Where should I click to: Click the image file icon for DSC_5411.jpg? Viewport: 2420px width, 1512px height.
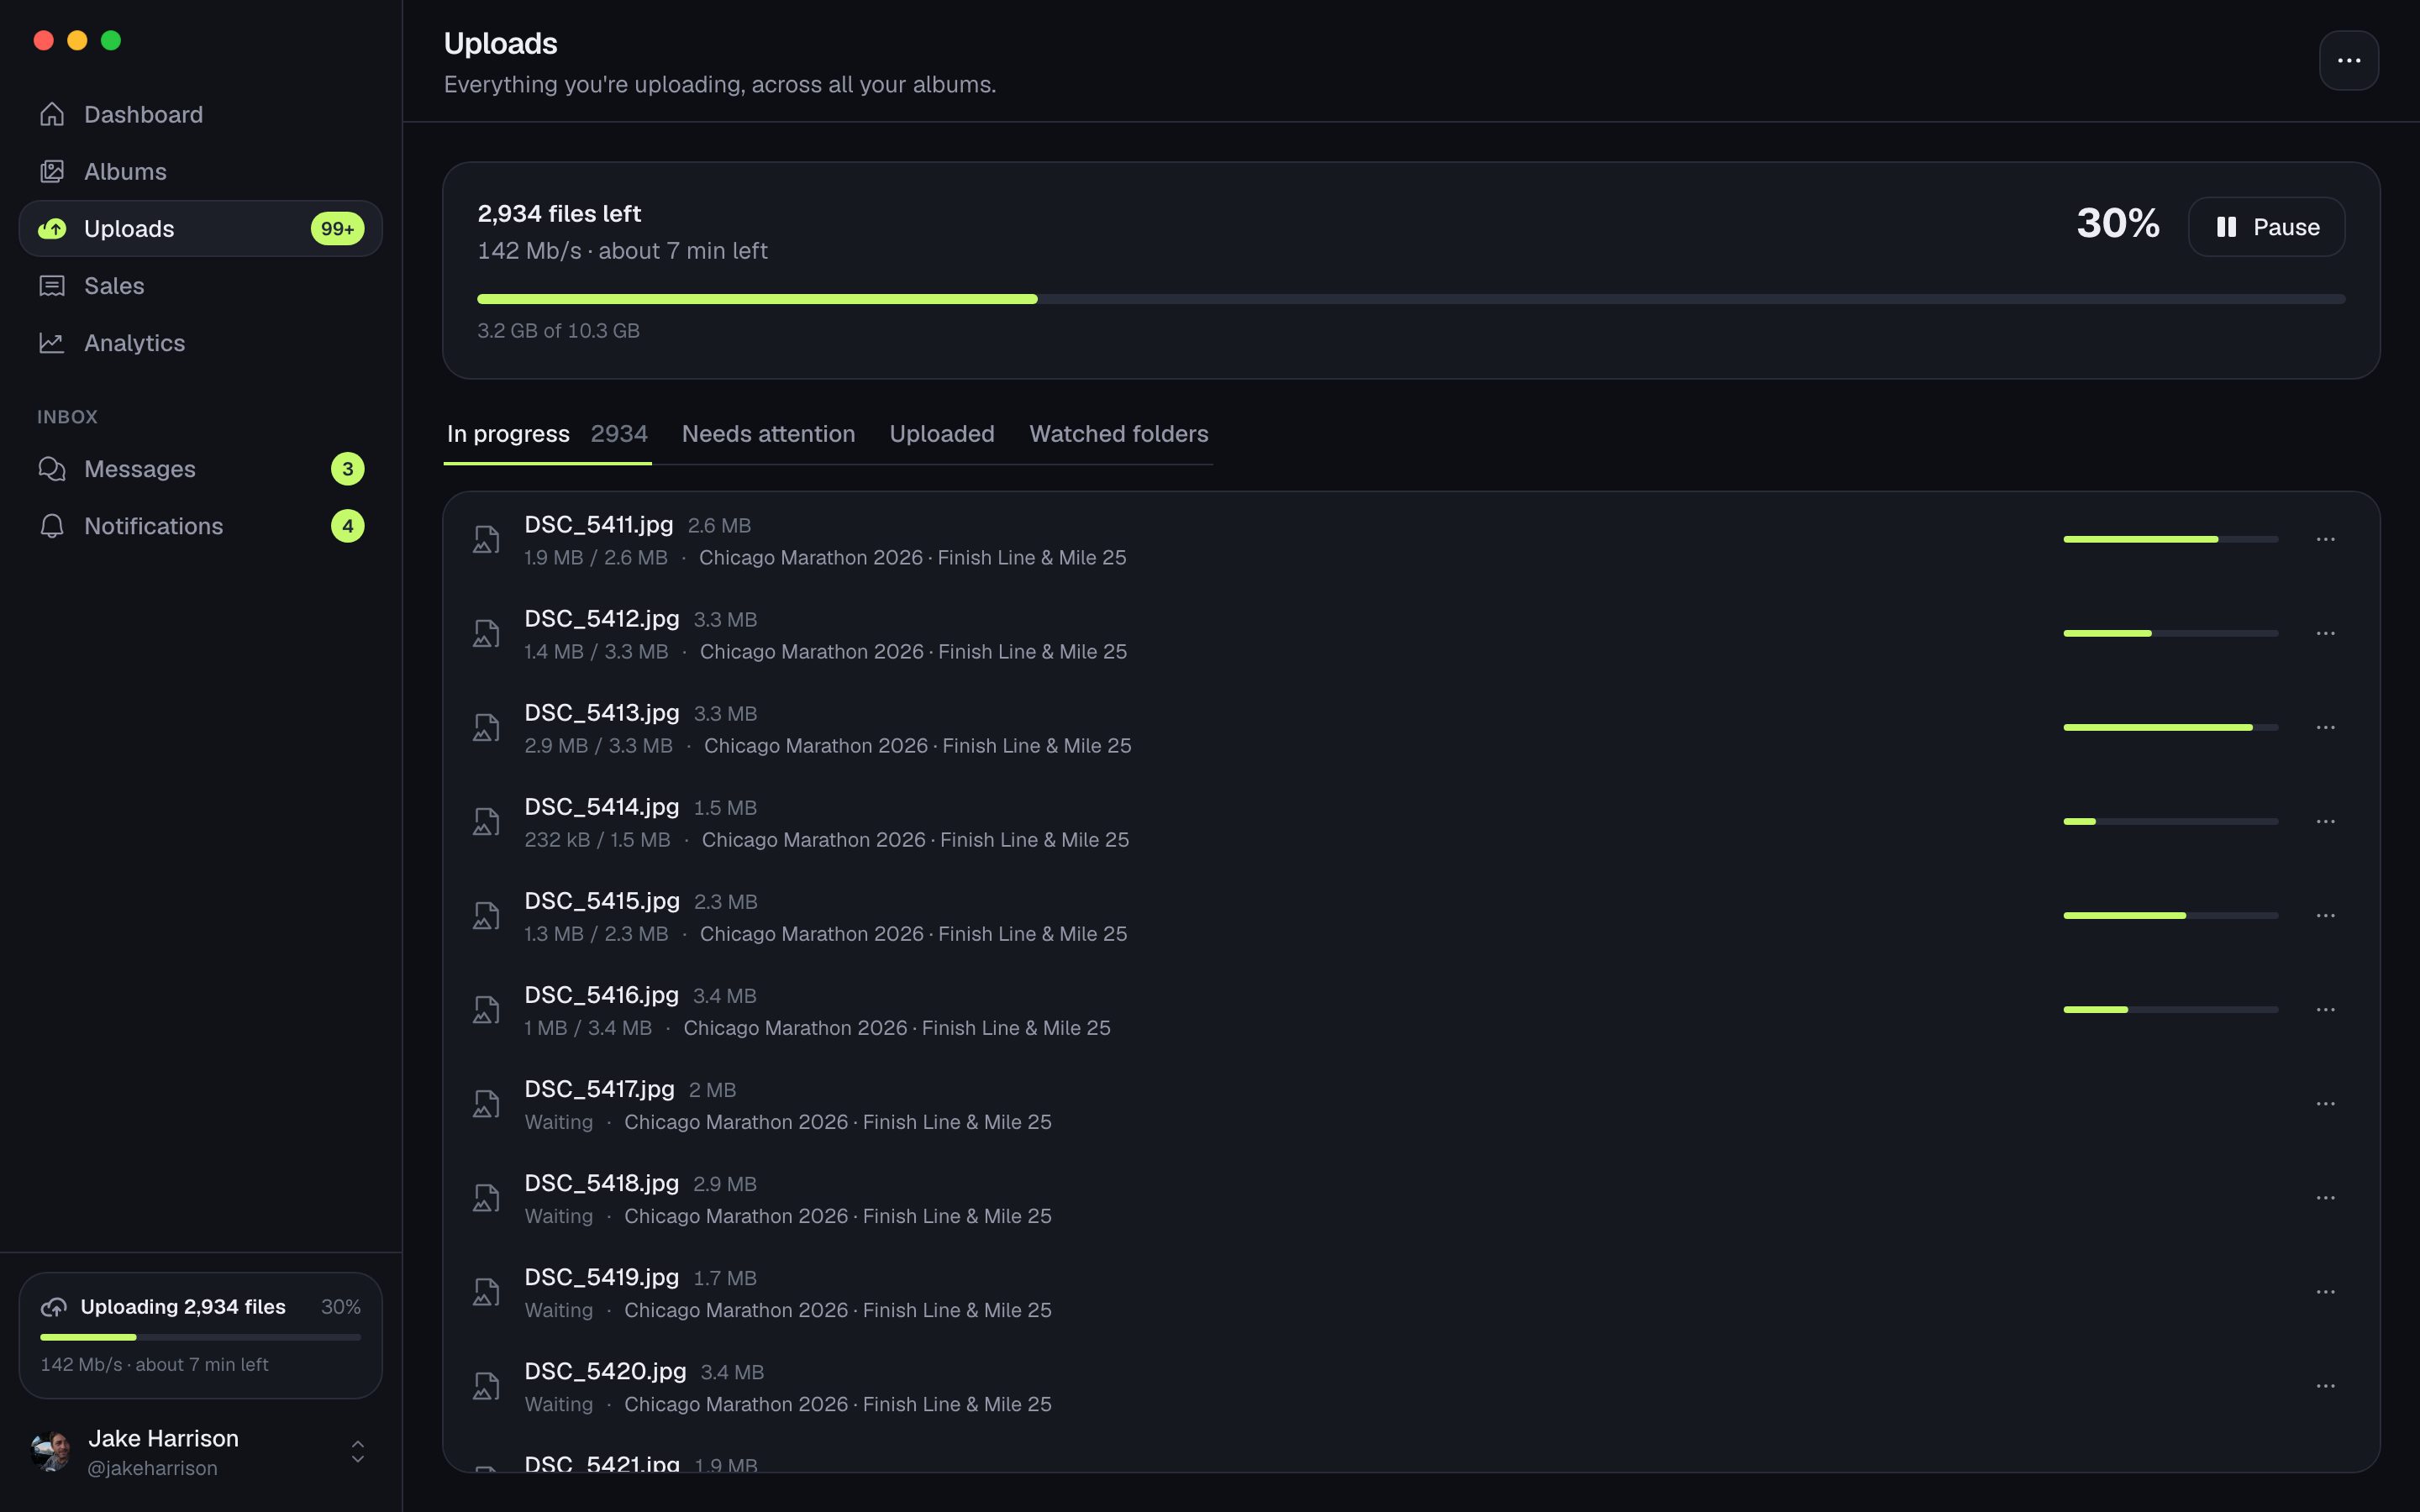(x=486, y=540)
